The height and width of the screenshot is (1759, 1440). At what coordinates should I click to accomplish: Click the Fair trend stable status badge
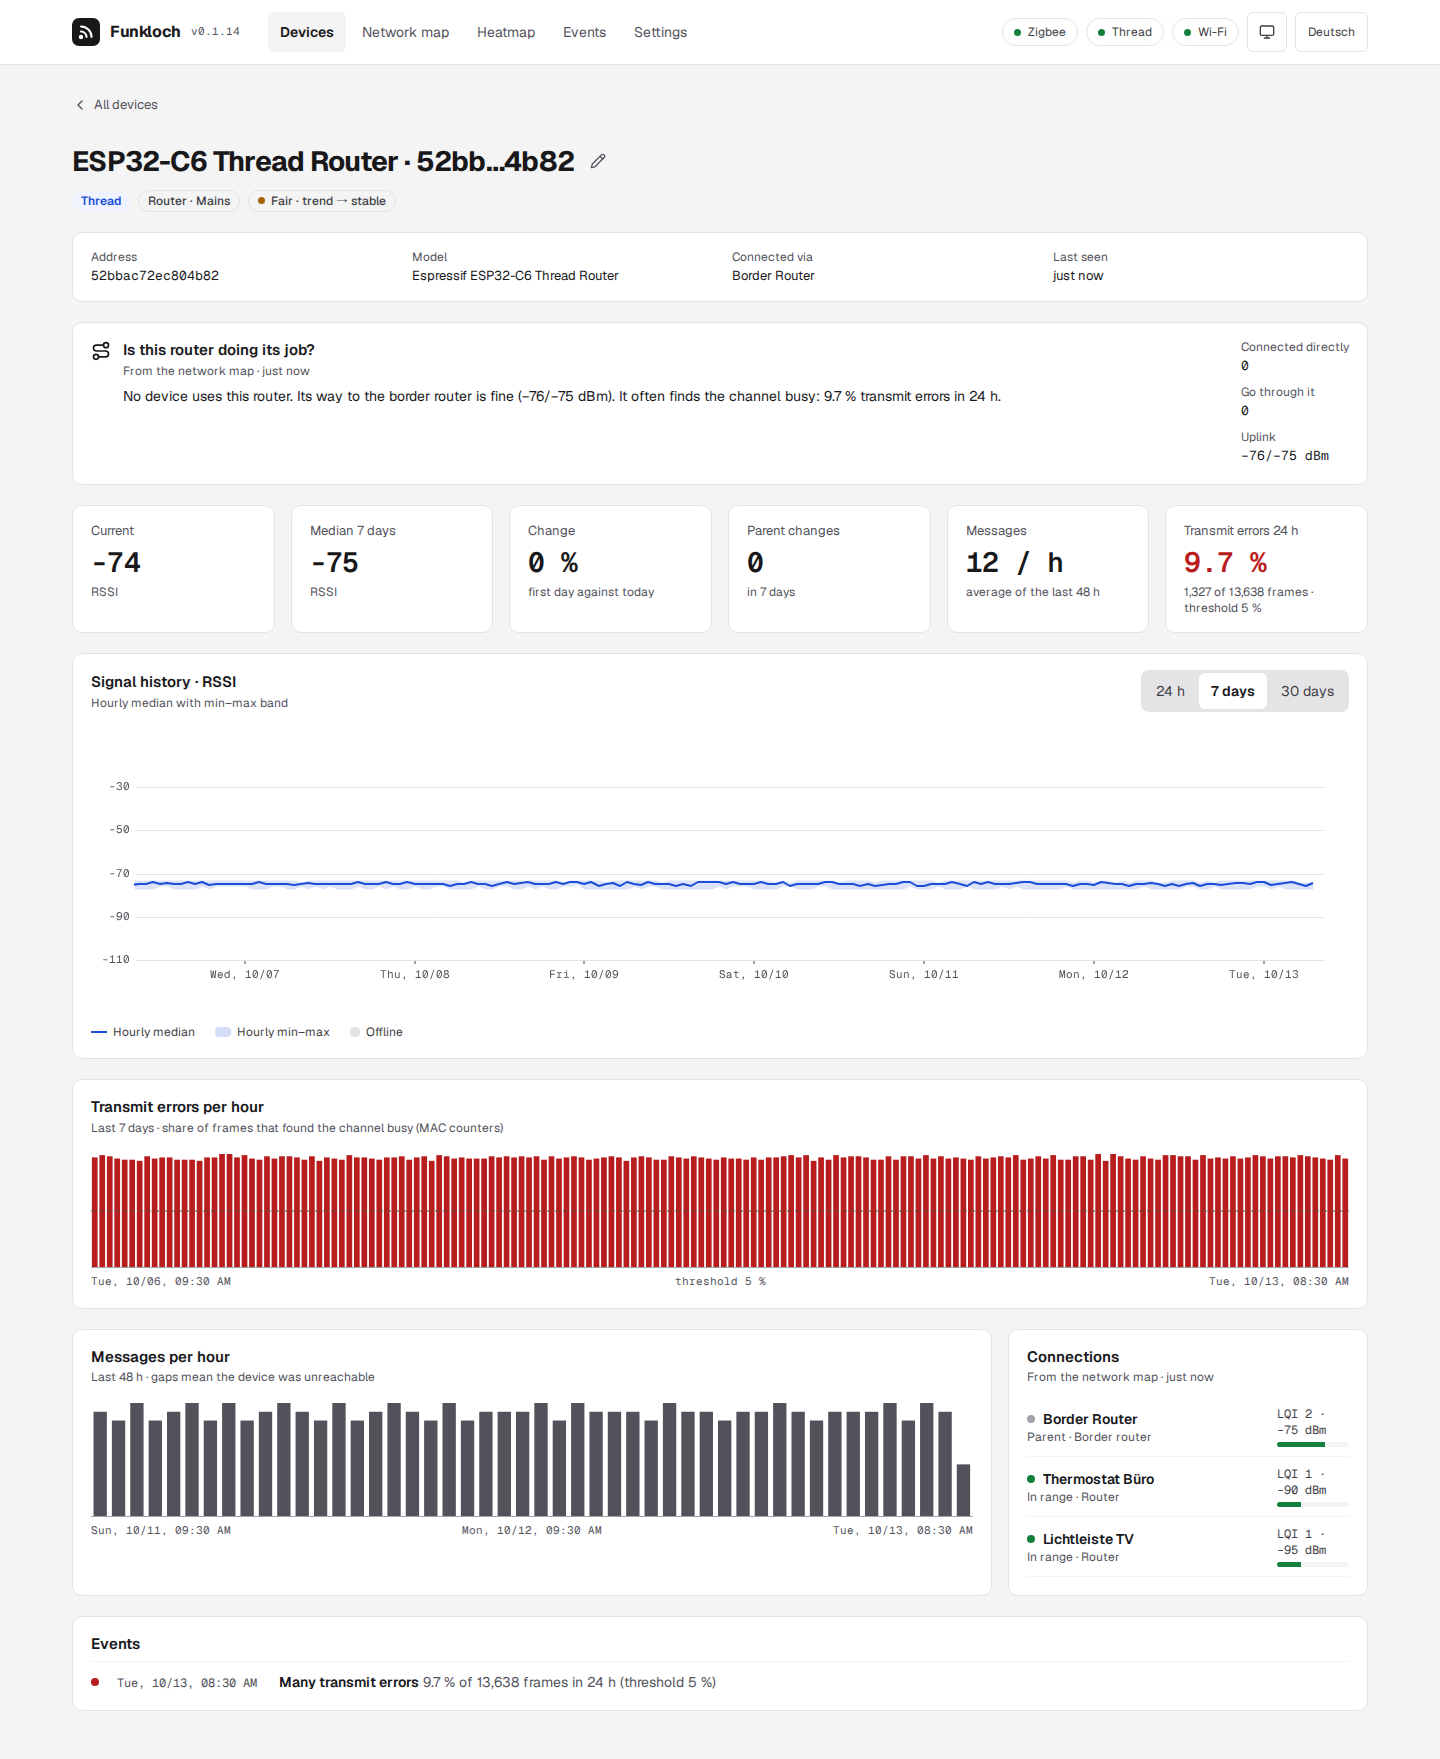click(x=322, y=201)
